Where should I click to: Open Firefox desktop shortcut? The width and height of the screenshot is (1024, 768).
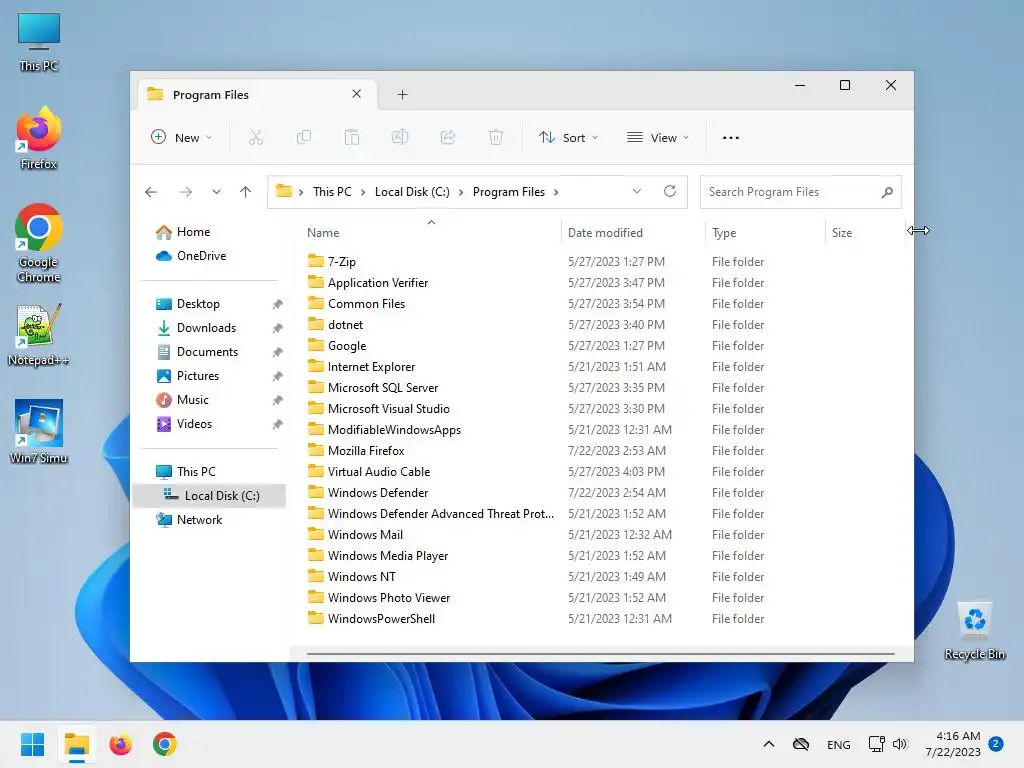tap(39, 138)
